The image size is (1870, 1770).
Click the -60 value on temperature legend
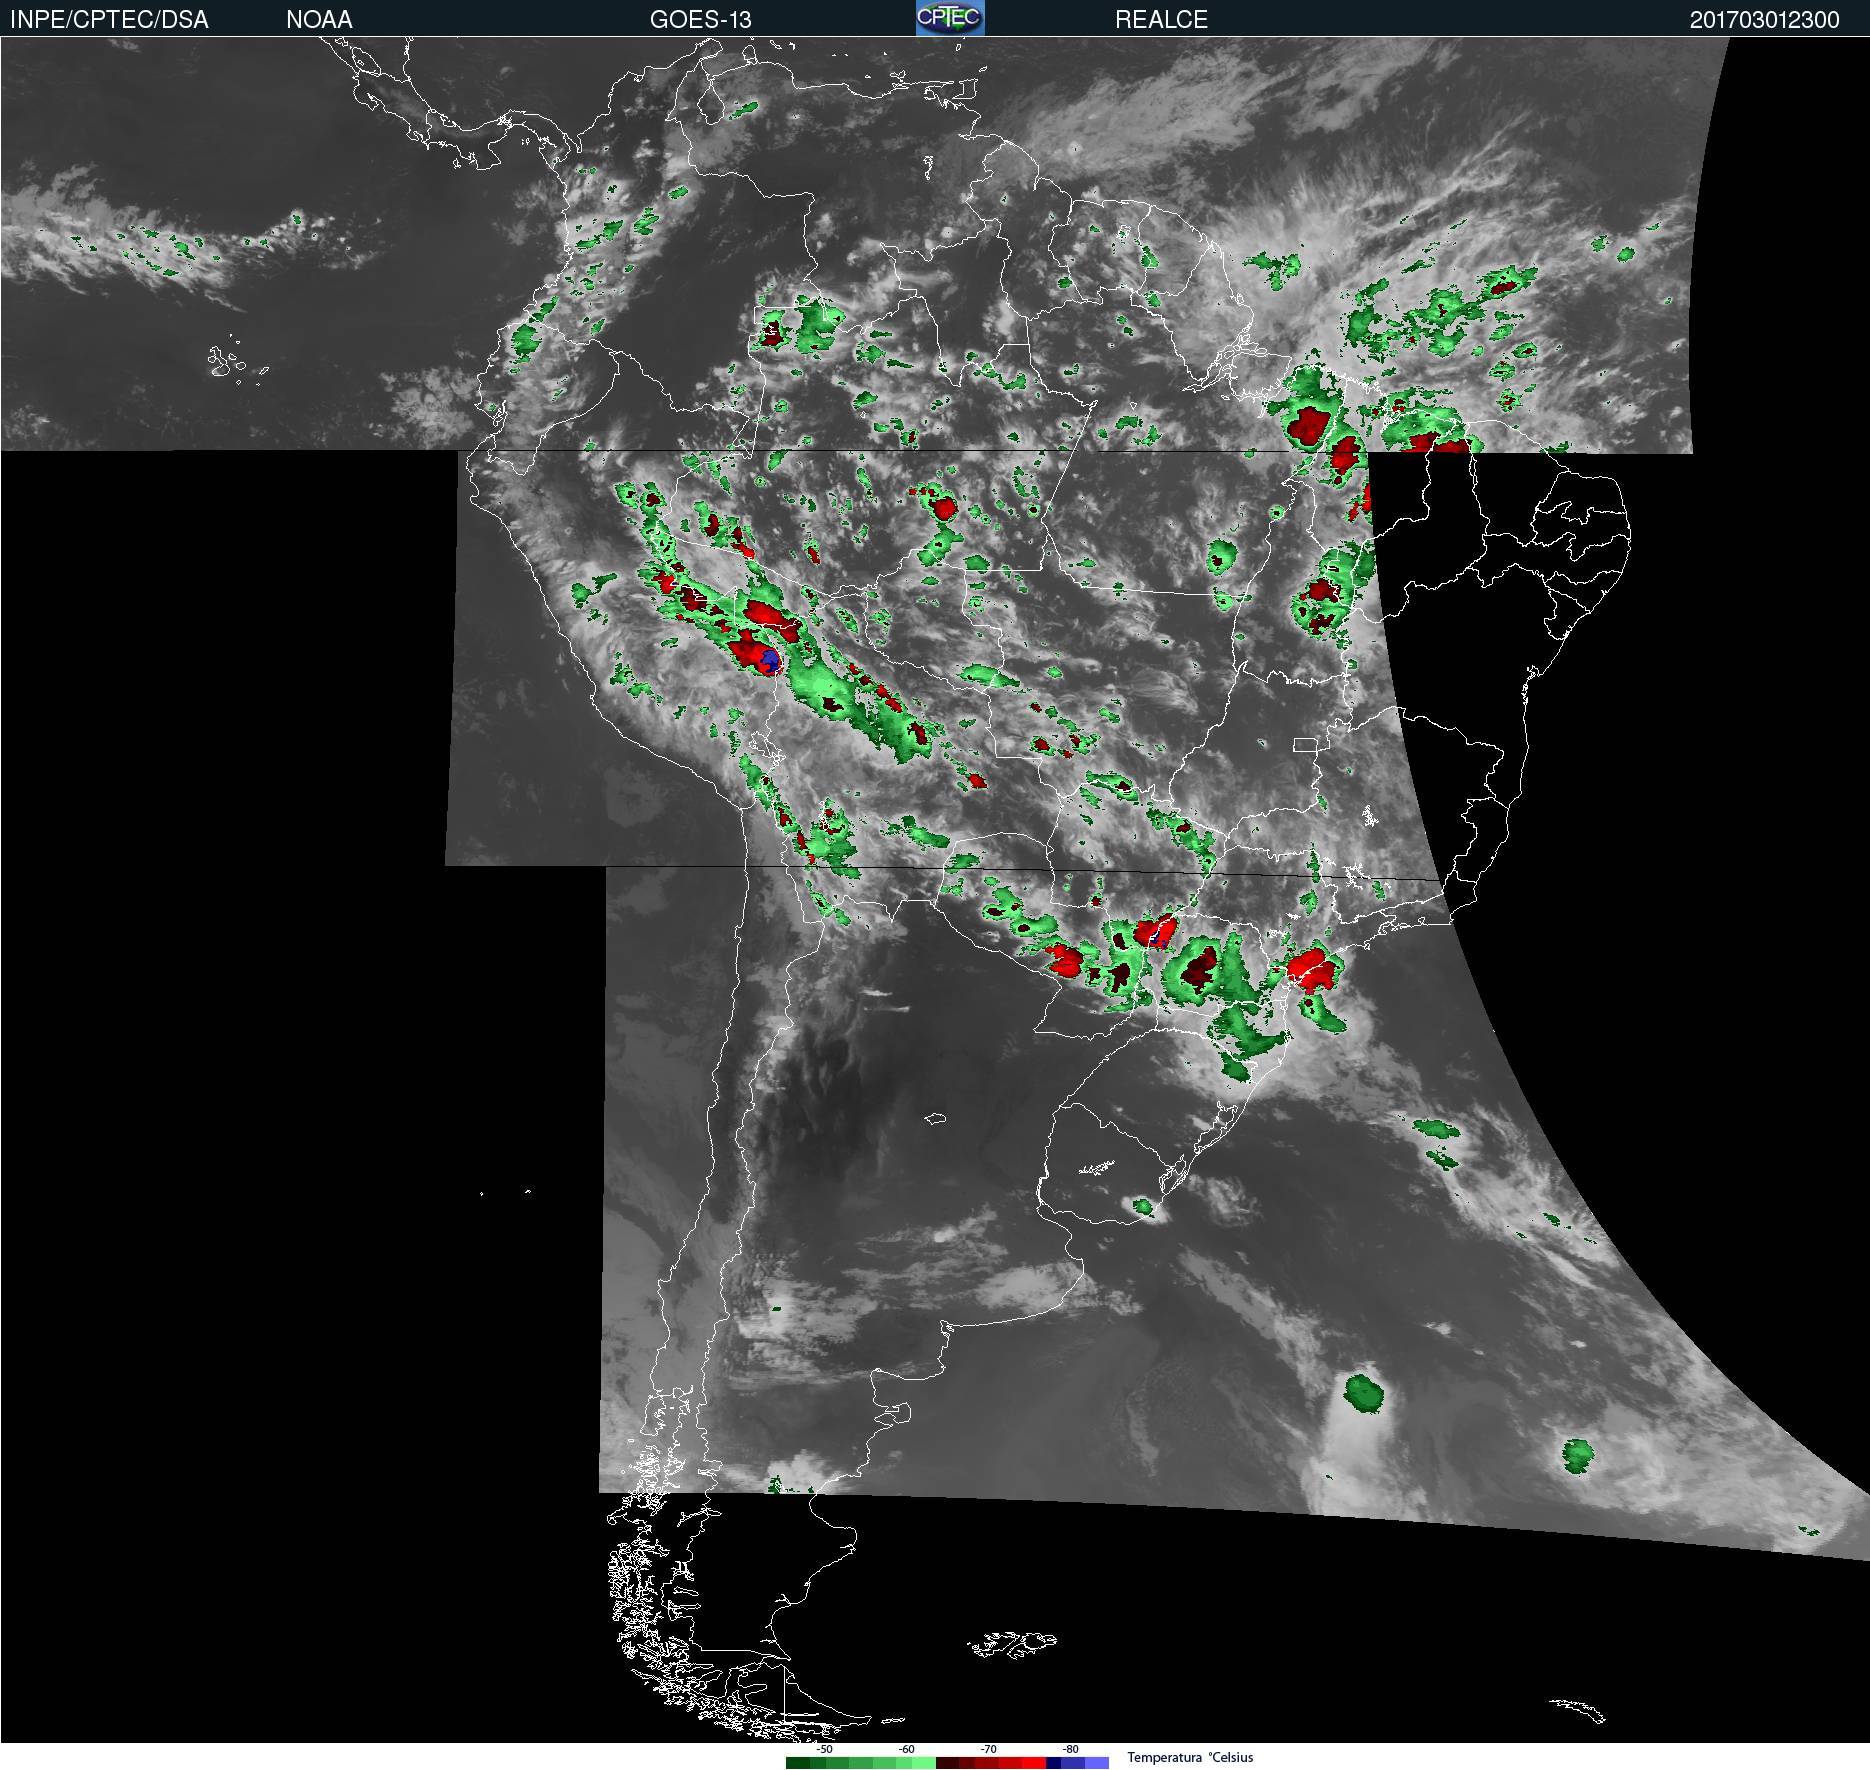906,1749
